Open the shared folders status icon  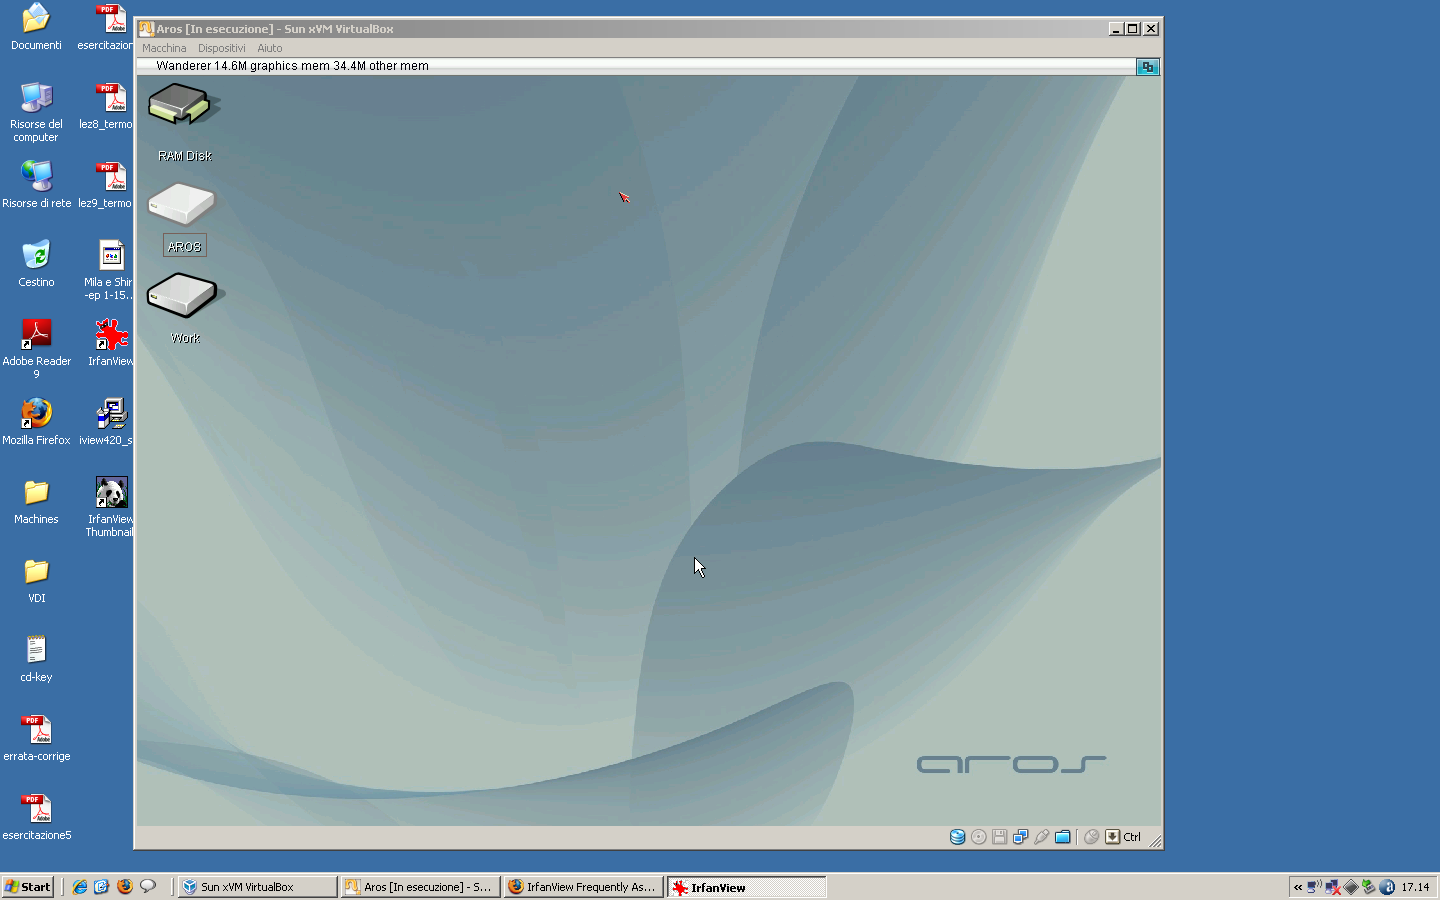pos(1063,837)
